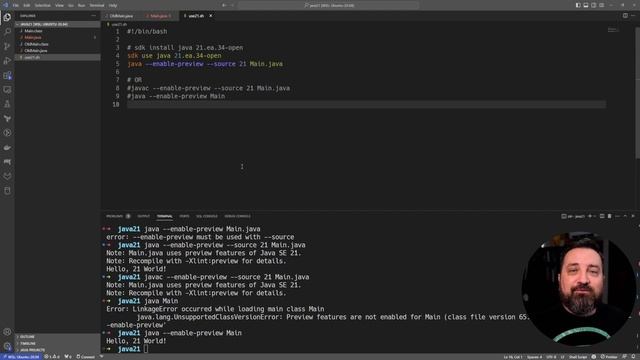
Task: Click the Split Editor icon
Action: tap(625, 16)
